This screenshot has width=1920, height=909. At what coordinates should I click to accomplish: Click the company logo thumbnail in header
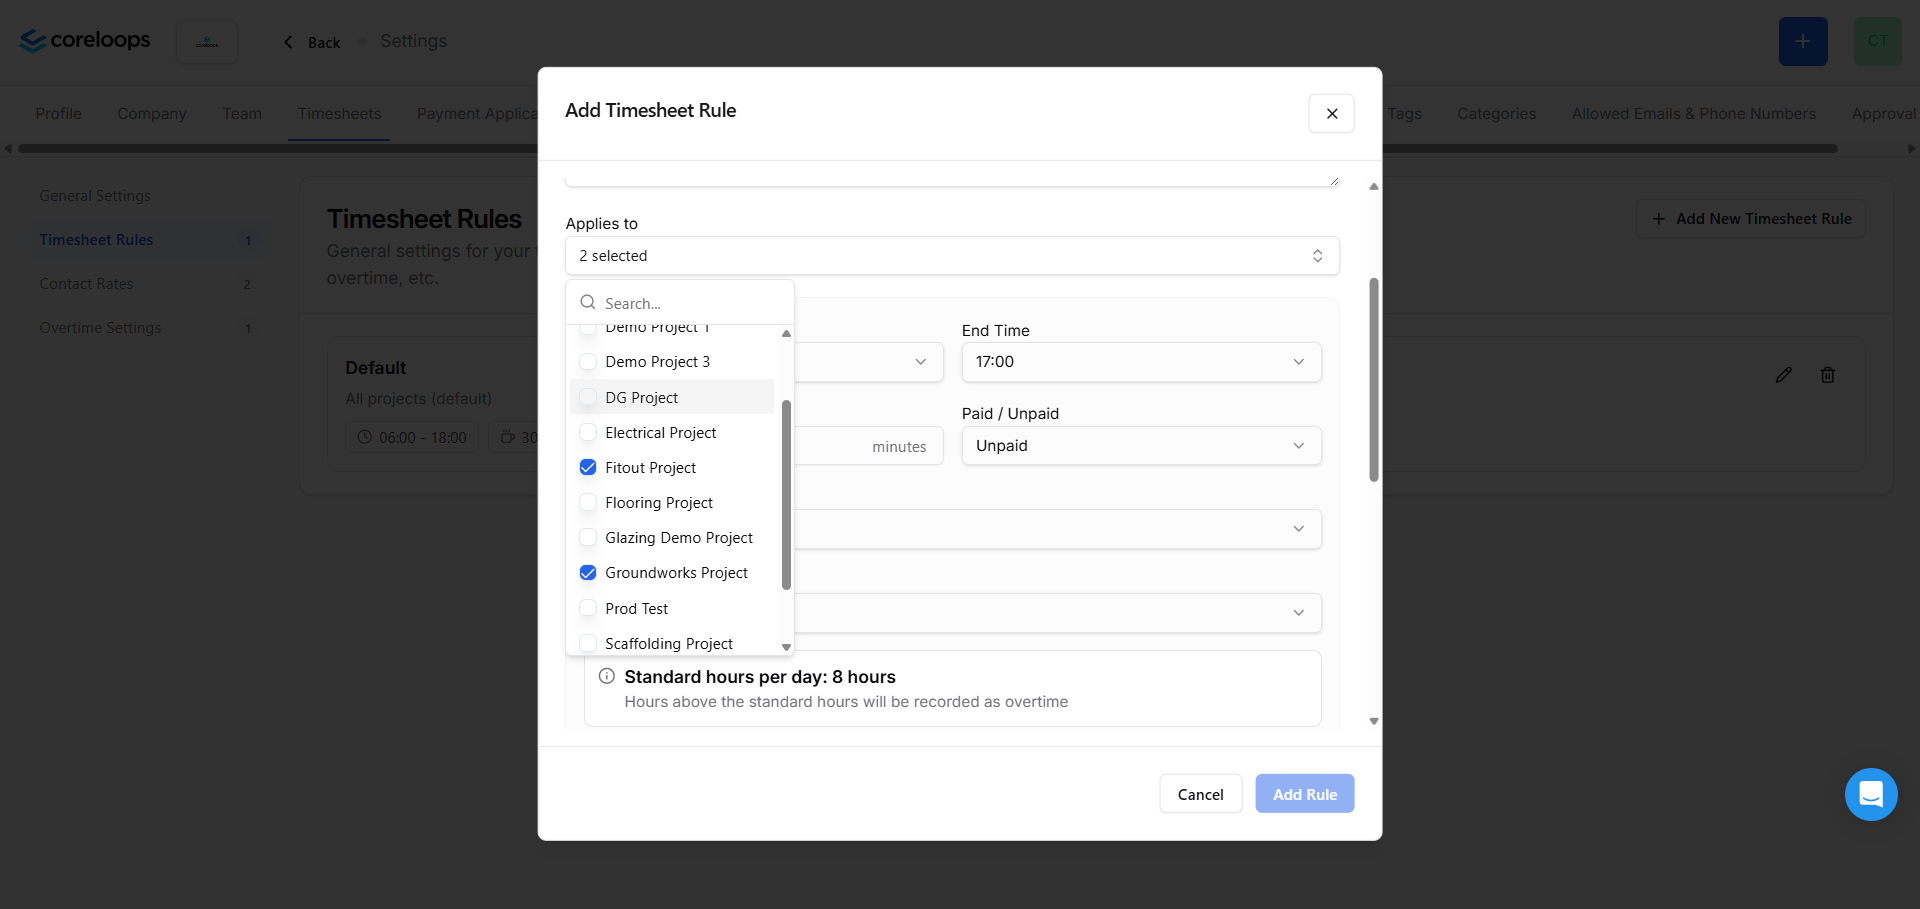(x=207, y=42)
